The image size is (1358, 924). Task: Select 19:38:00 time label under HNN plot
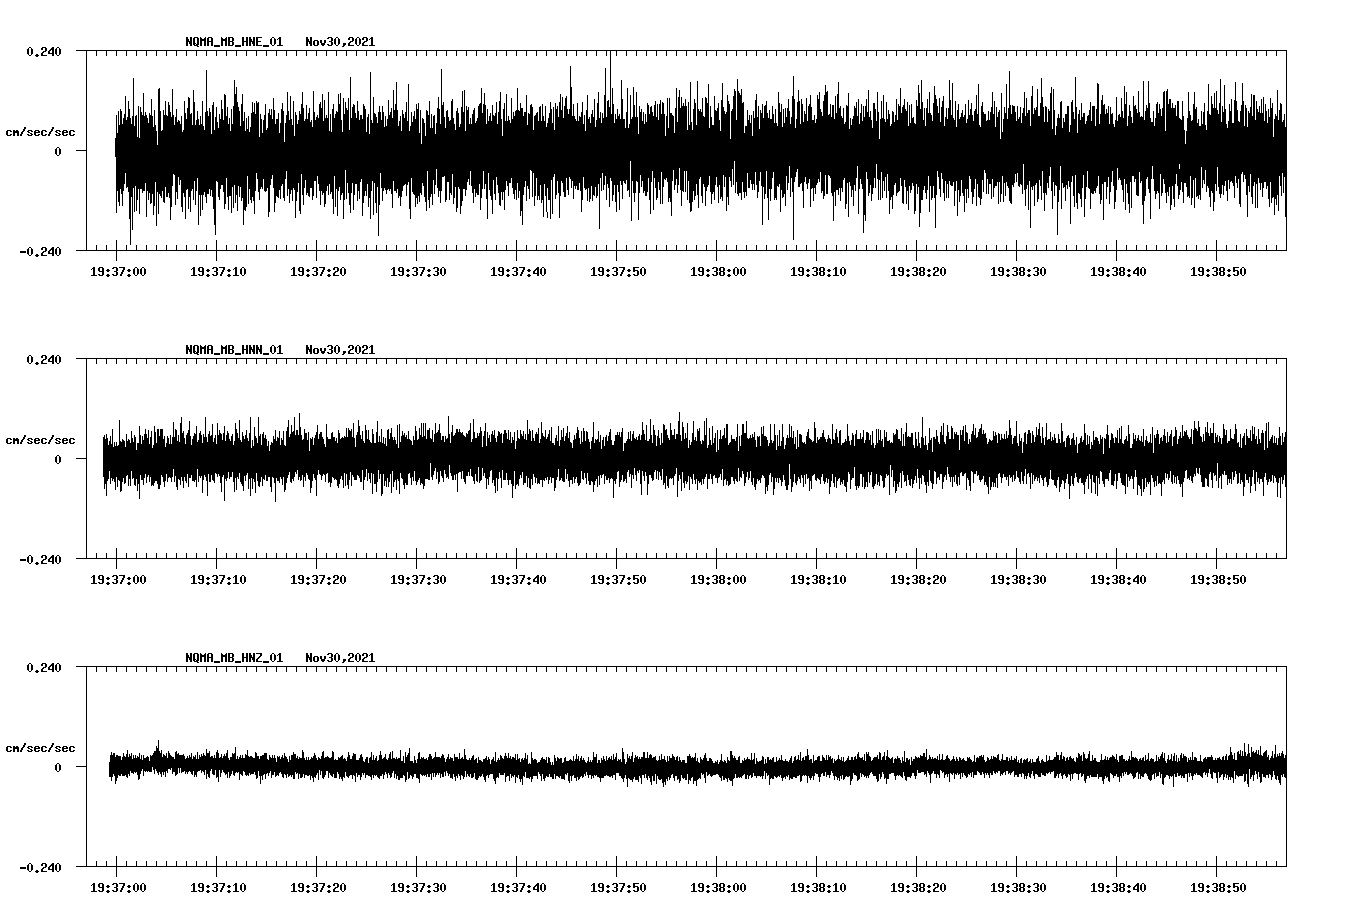pyautogui.click(x=718, y=580)
